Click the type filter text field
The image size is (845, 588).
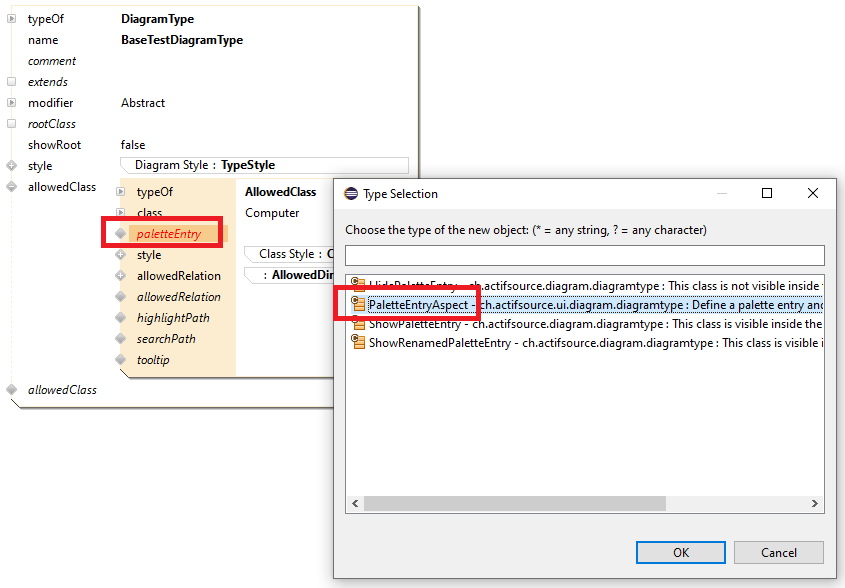pyautogui.click(x=584, y=255)
